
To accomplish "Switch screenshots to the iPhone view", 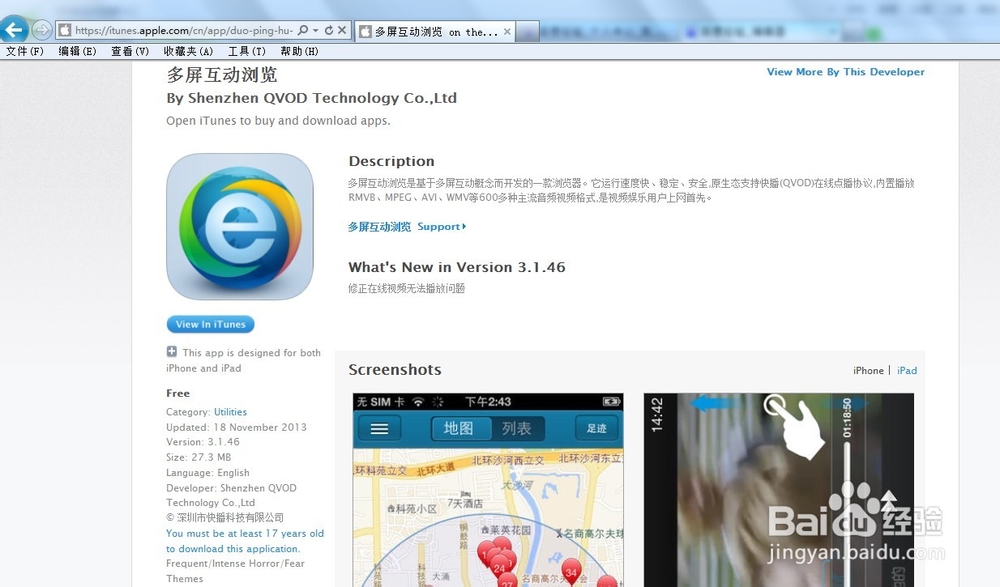I will [869, 371].
